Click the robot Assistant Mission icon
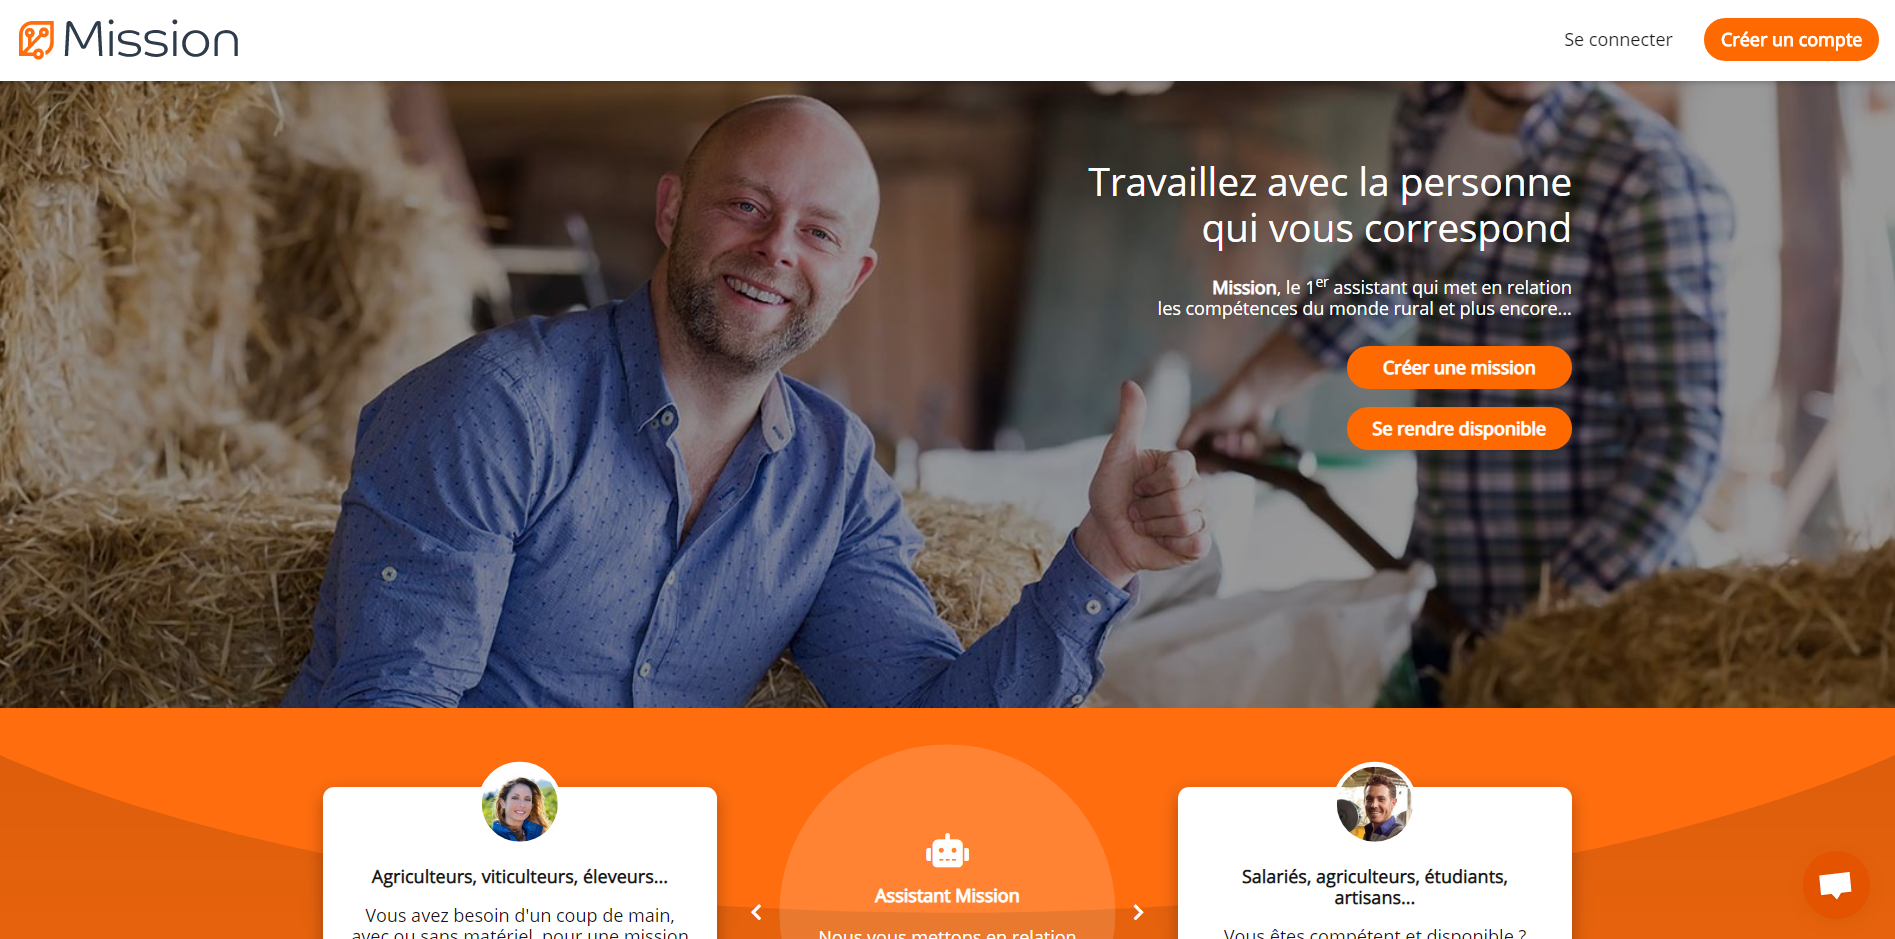Screen dimensions: 1895x939 (947, 851)
